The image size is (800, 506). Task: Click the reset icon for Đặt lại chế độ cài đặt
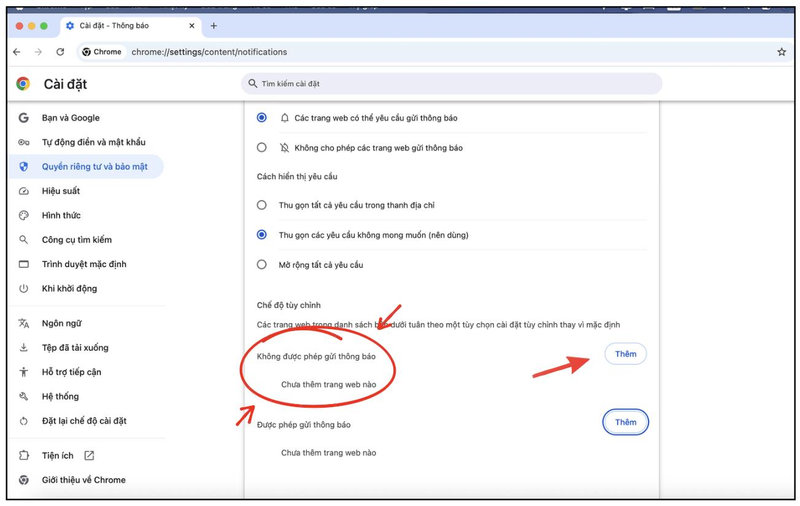(23, 421)
